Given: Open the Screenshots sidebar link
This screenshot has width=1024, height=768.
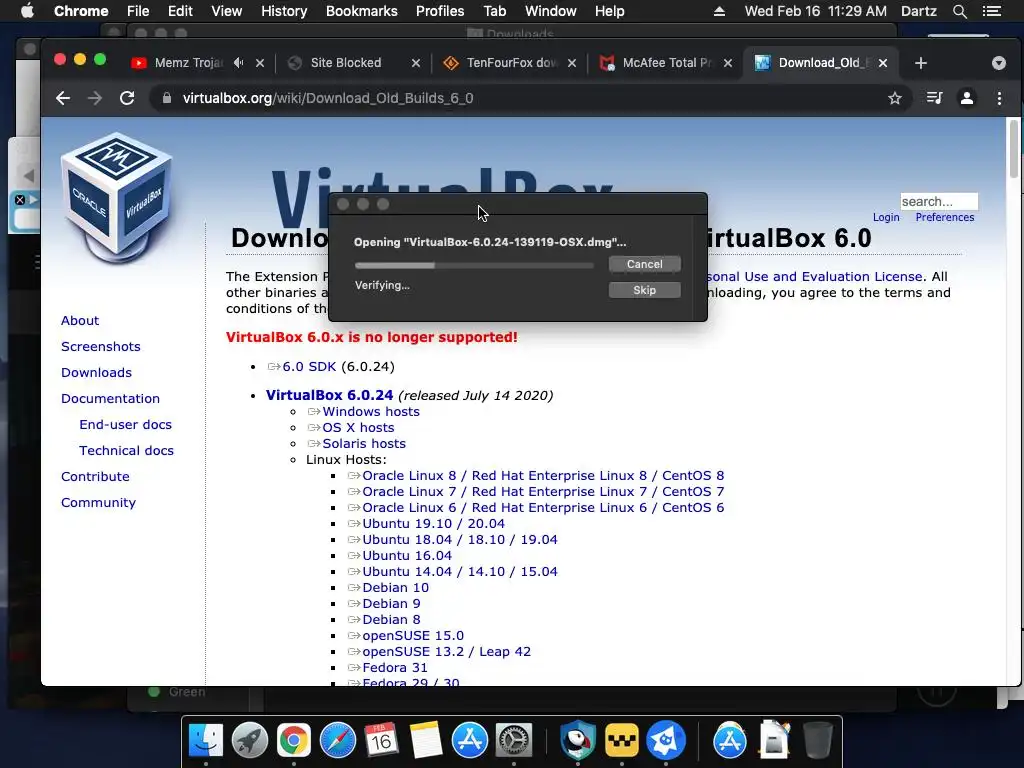Looking at the screenshot, I should (x=101, y=347).
